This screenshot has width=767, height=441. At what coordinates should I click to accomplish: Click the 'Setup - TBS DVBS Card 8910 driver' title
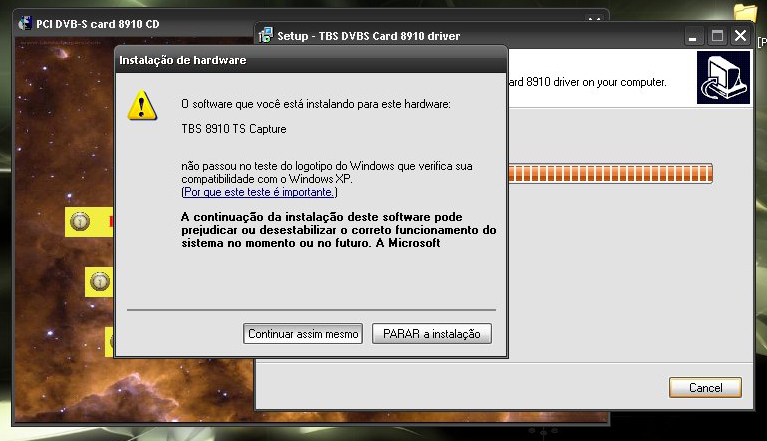369,36
